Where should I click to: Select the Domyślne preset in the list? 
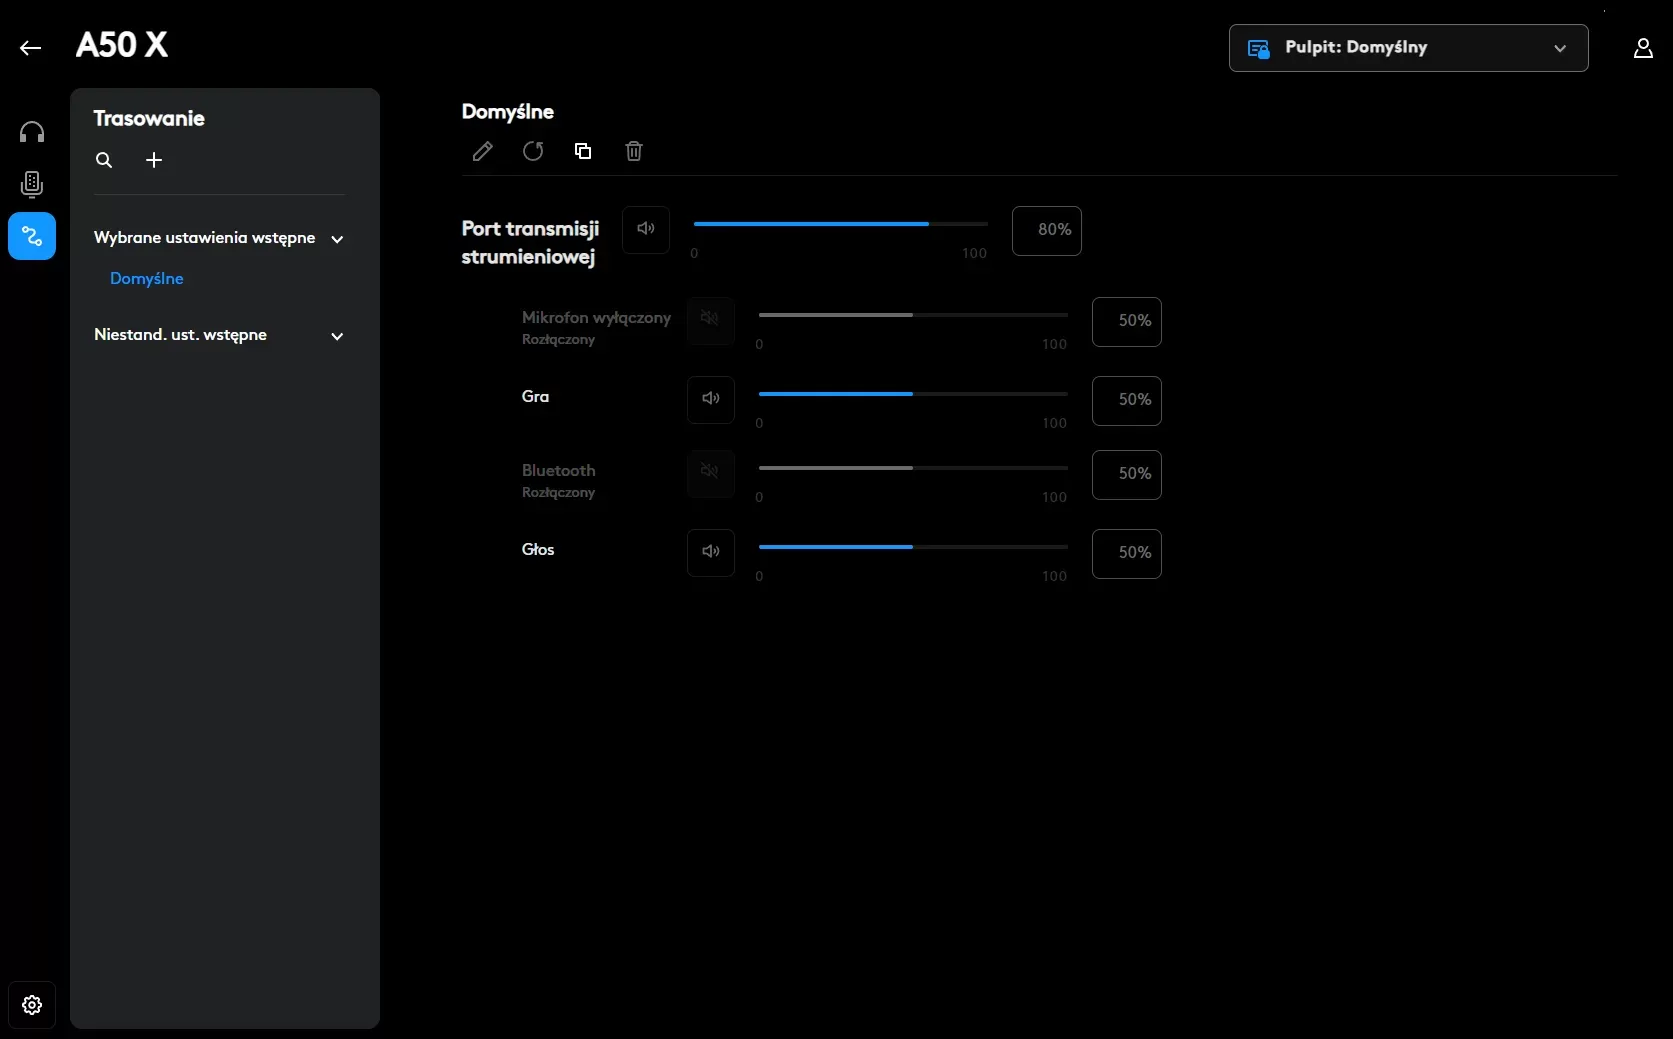pos(147,279)
